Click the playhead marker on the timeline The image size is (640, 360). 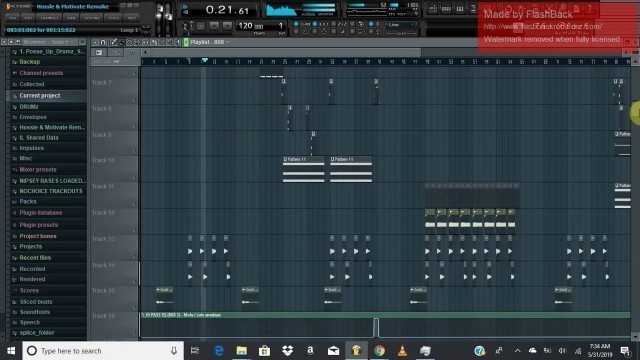tap(204, 60)
